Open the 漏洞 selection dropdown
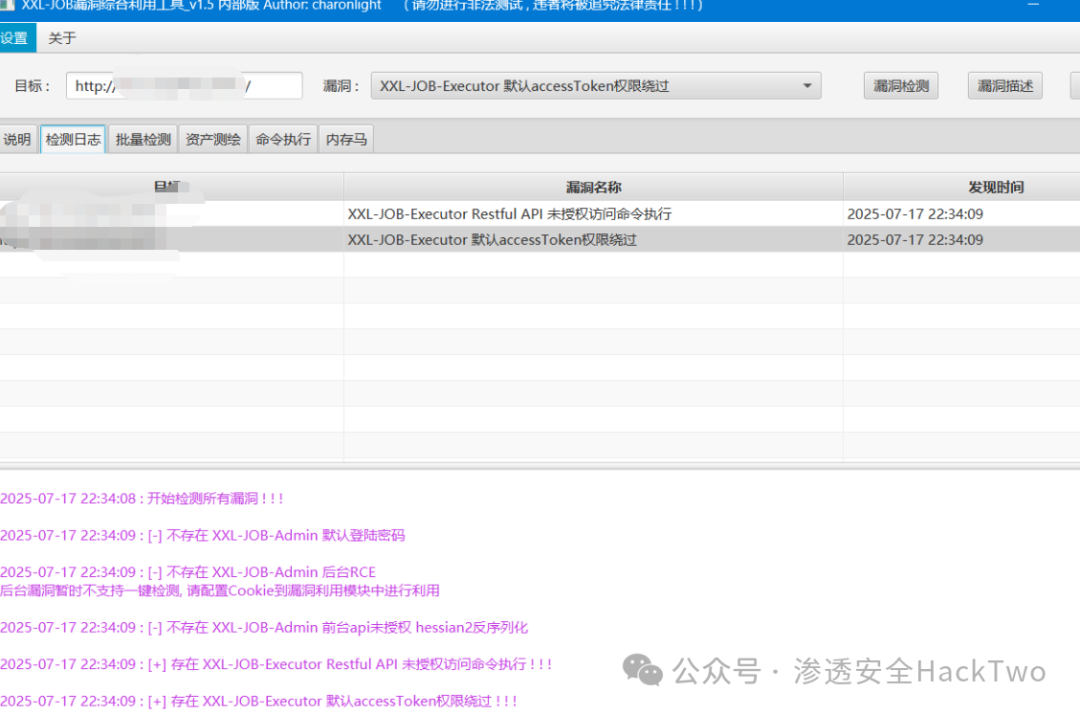Viewport: 1080px width, 714px height. coord(807,85)
